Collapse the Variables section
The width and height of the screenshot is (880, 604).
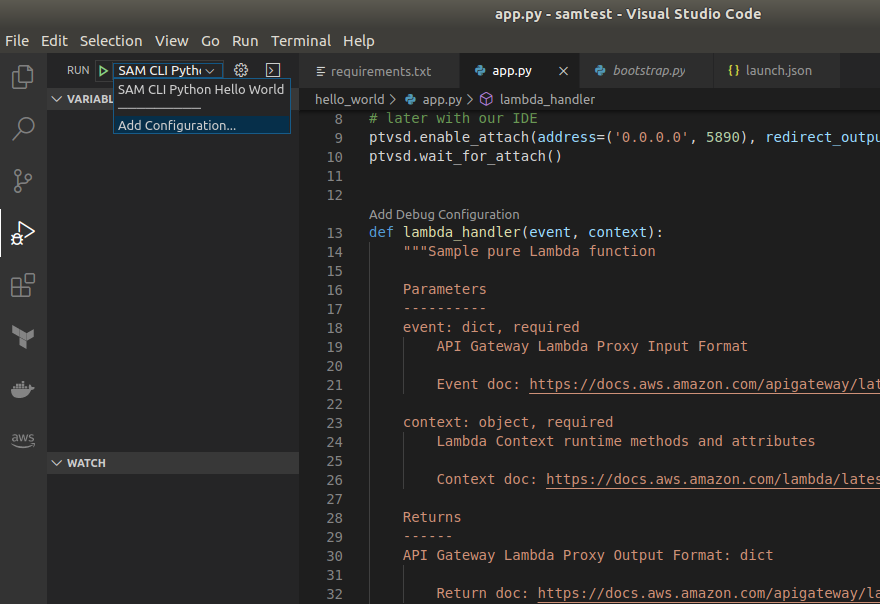tap(57, 99)
